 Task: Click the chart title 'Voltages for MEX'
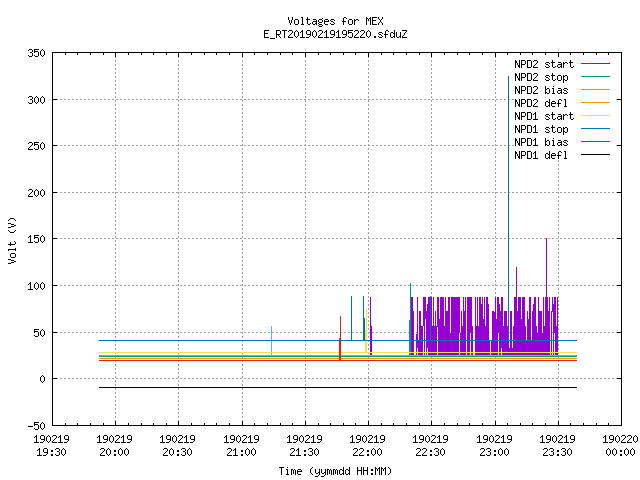(x=335, y=21)
